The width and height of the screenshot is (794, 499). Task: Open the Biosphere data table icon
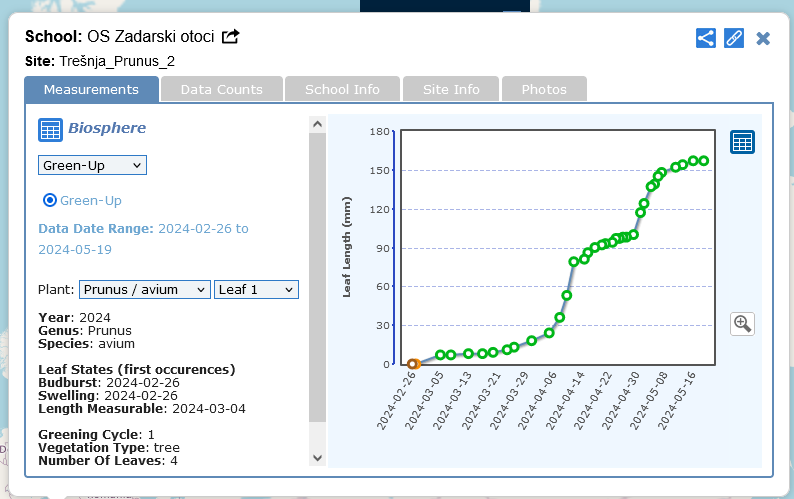(50, 129)
